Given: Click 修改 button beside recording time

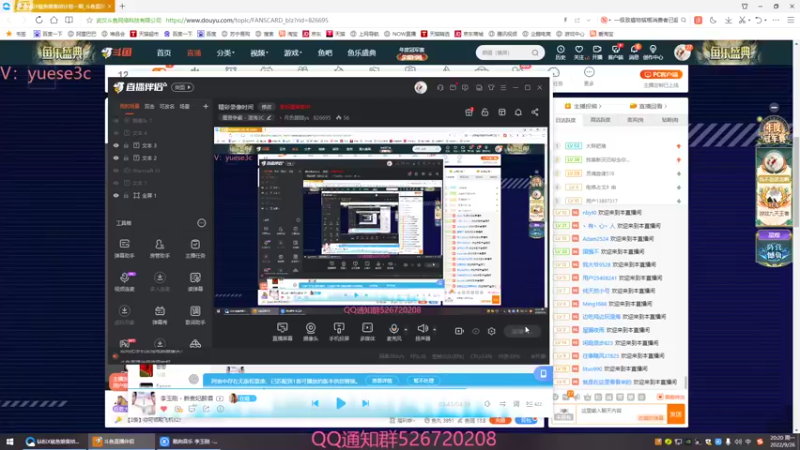Looking at the screenshot, I should click(266, 107).
